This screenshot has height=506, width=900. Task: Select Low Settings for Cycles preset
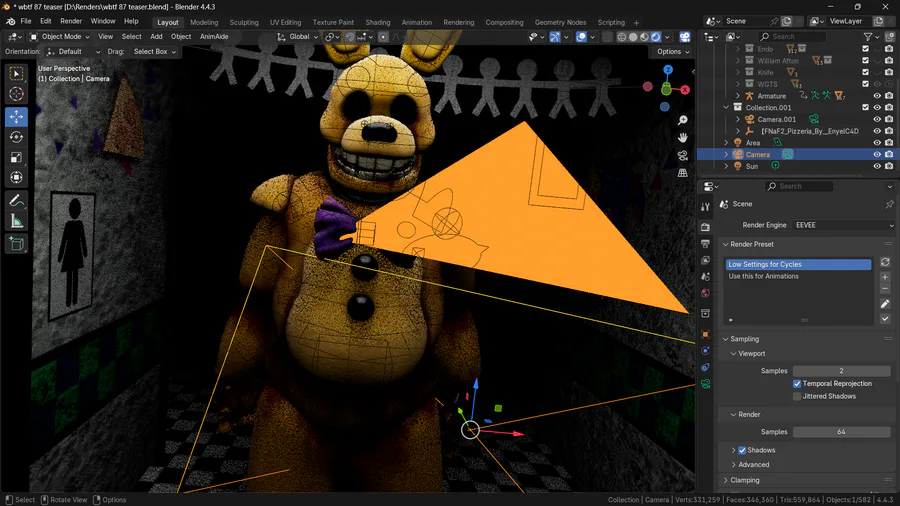(x=798, y=264)
